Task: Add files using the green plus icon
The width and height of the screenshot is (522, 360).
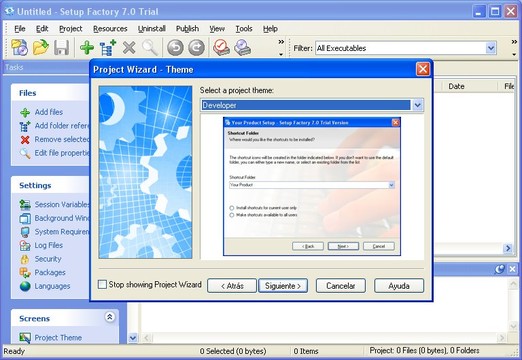Action: click(87, 48)
